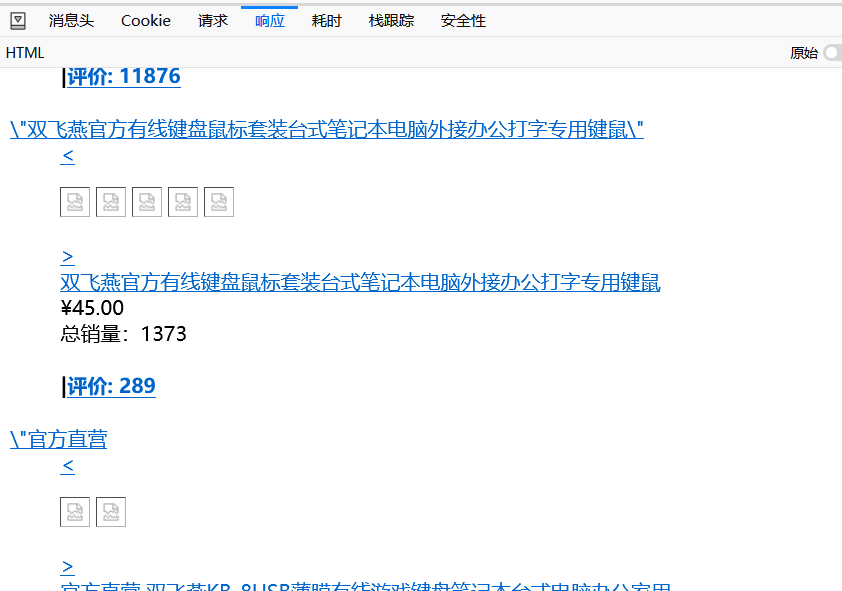
Task: Open the 安全性 tab
Action: [463, 21]
